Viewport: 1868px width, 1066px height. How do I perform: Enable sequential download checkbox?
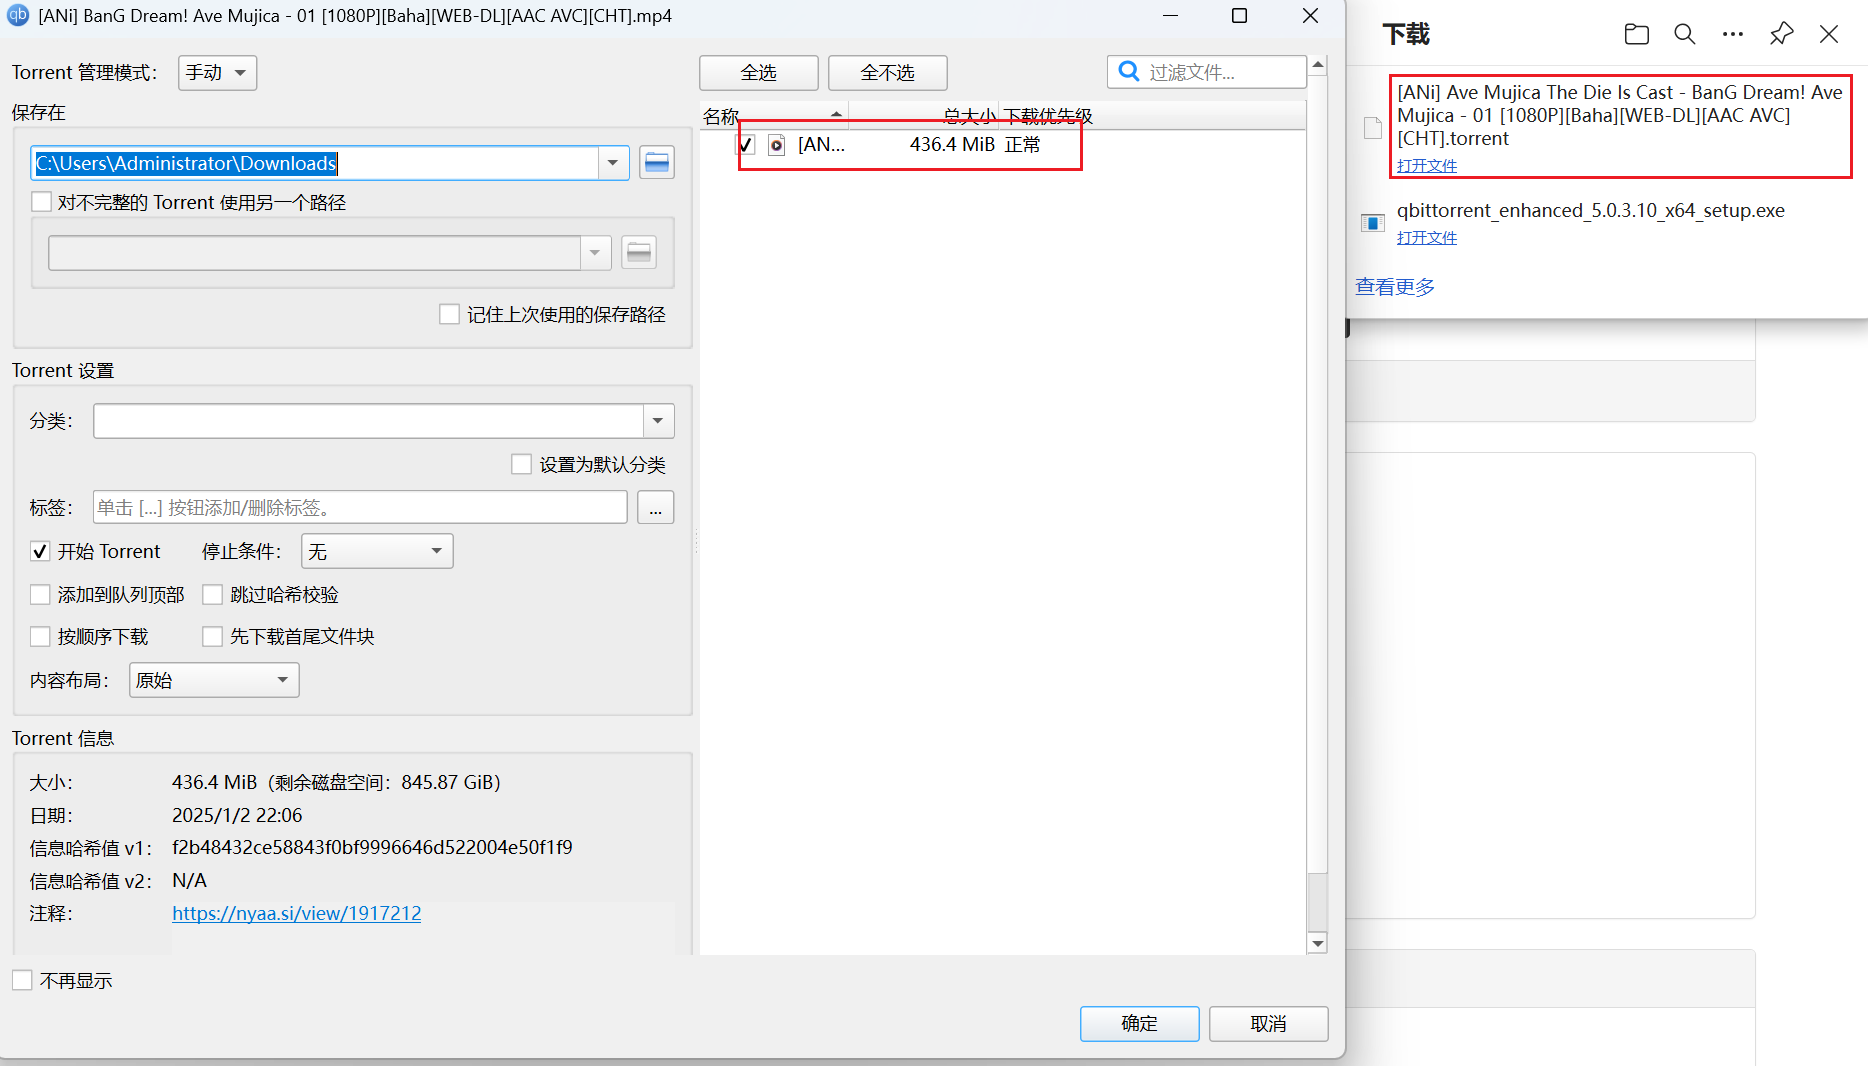(40, 636)
